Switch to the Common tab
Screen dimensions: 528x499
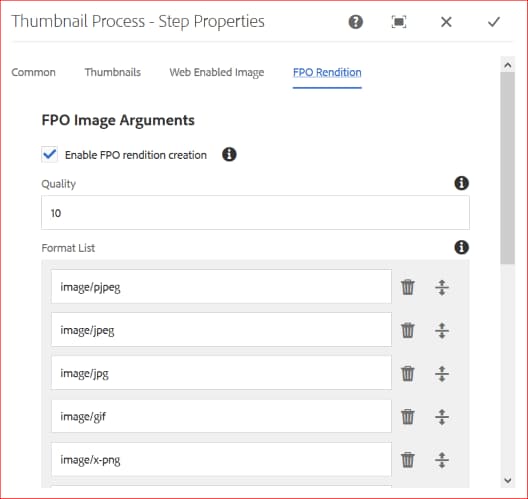click(x=33, y=72)
